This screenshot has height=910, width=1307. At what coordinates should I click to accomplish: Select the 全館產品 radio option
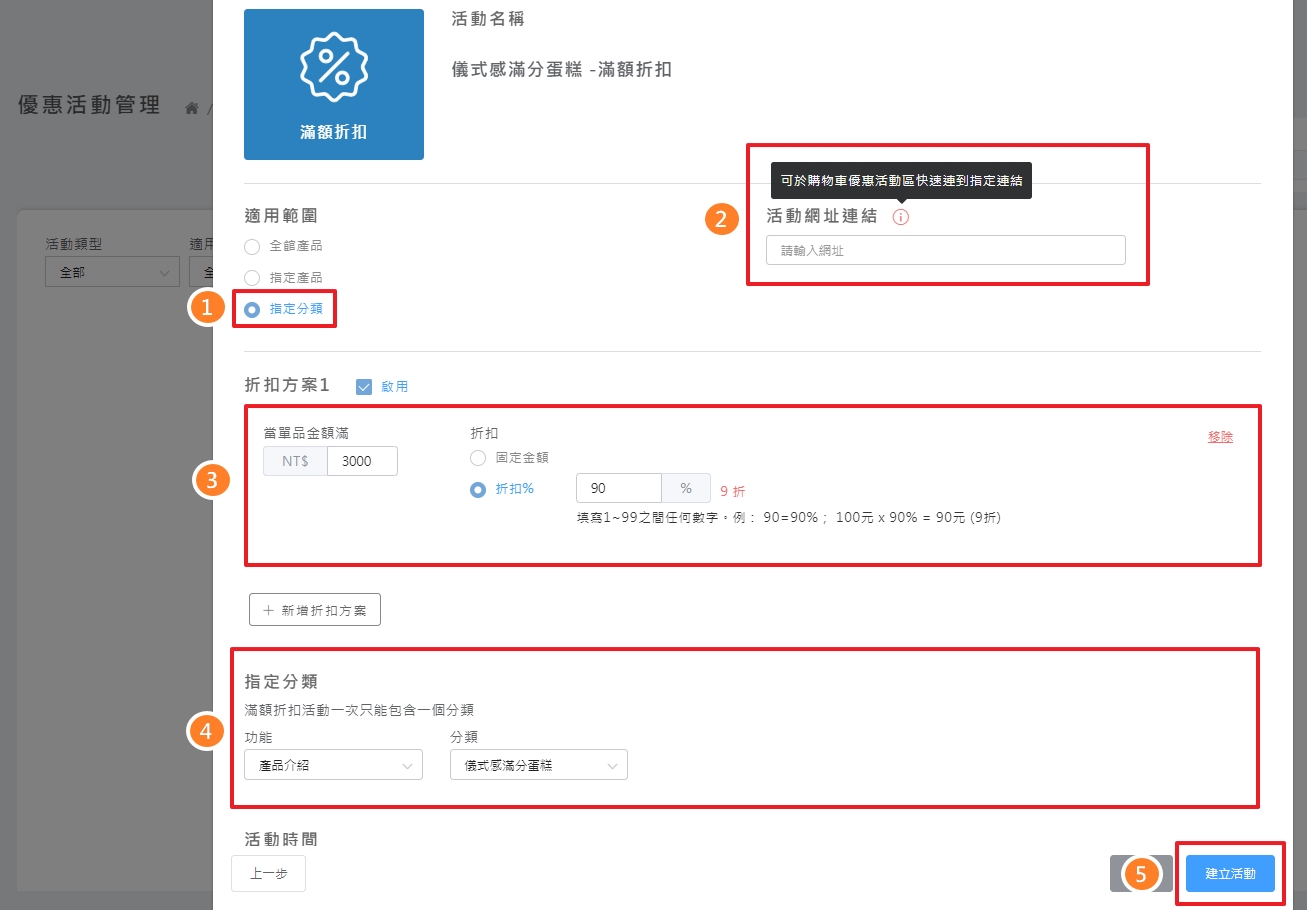point(252,246)
